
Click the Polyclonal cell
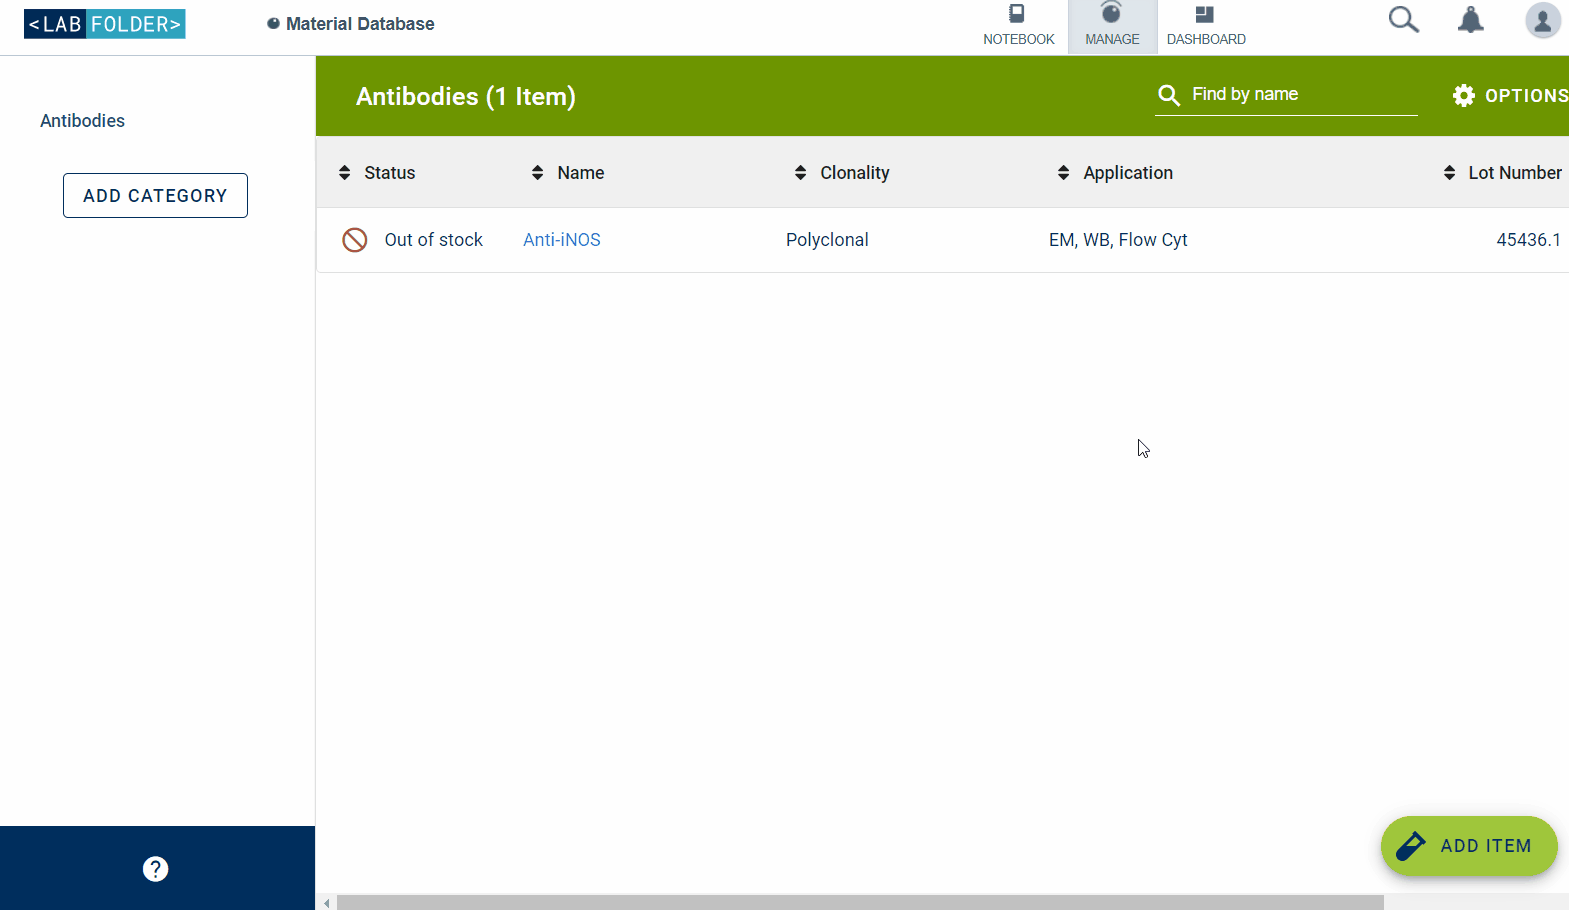(827, 240)
